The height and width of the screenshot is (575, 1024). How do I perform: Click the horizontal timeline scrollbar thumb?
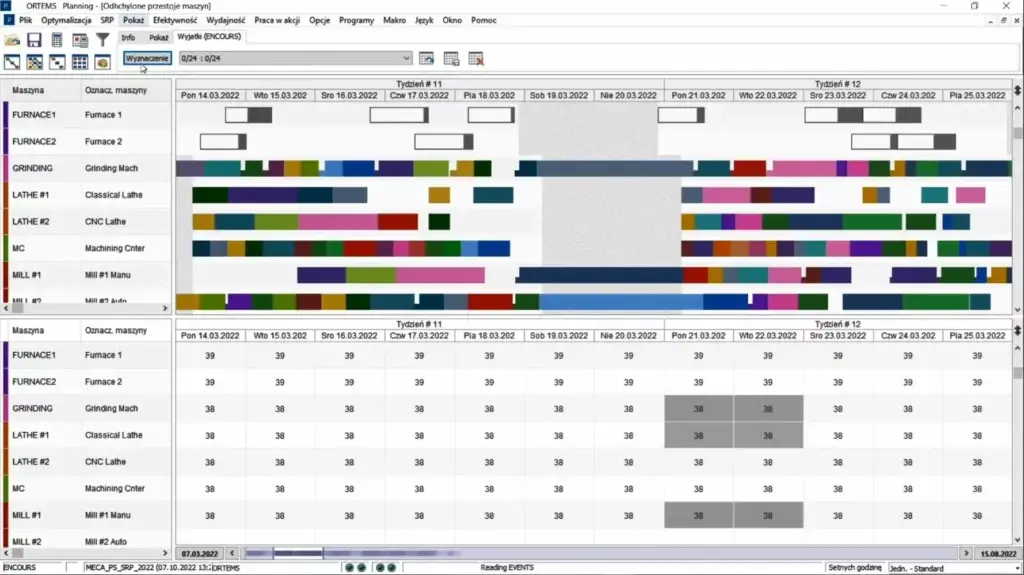point(298,553)
